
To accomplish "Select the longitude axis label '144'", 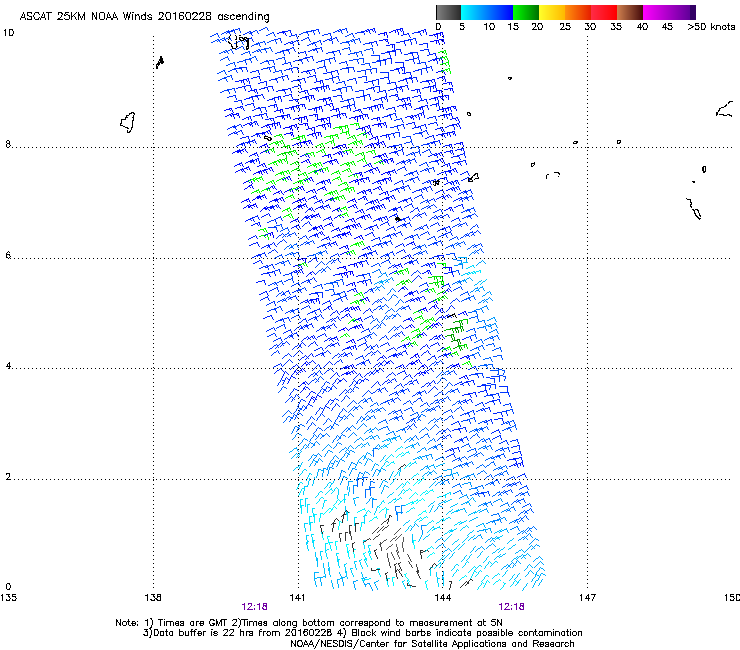I will point(443,598).
